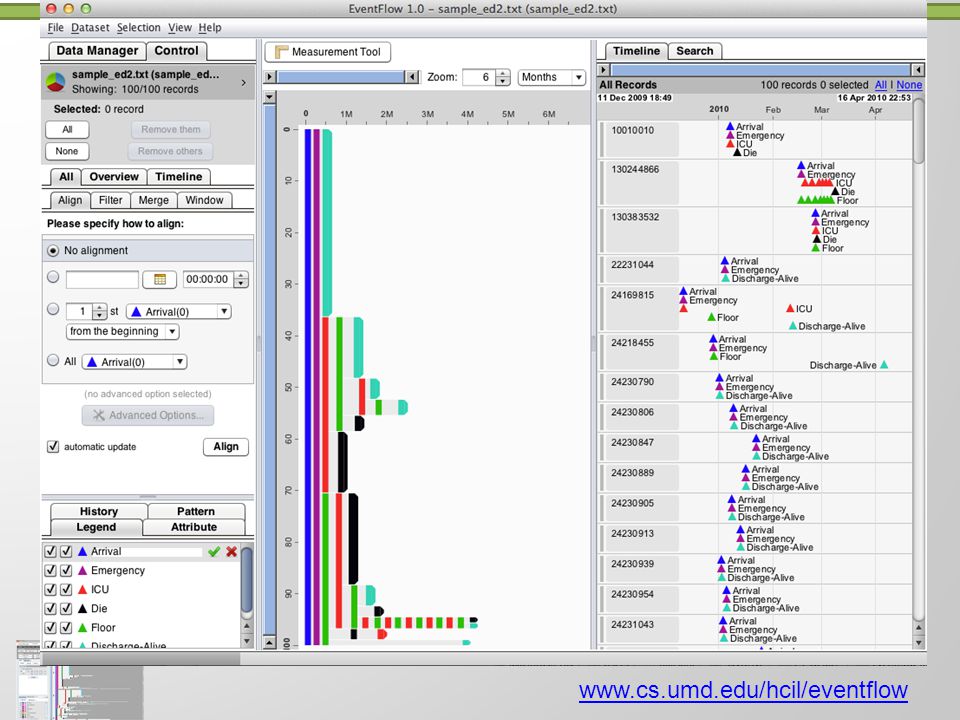Switch to the Merge tab
Image resolution: width=960 pixels, height=720 pixels.
click(153, 200)
